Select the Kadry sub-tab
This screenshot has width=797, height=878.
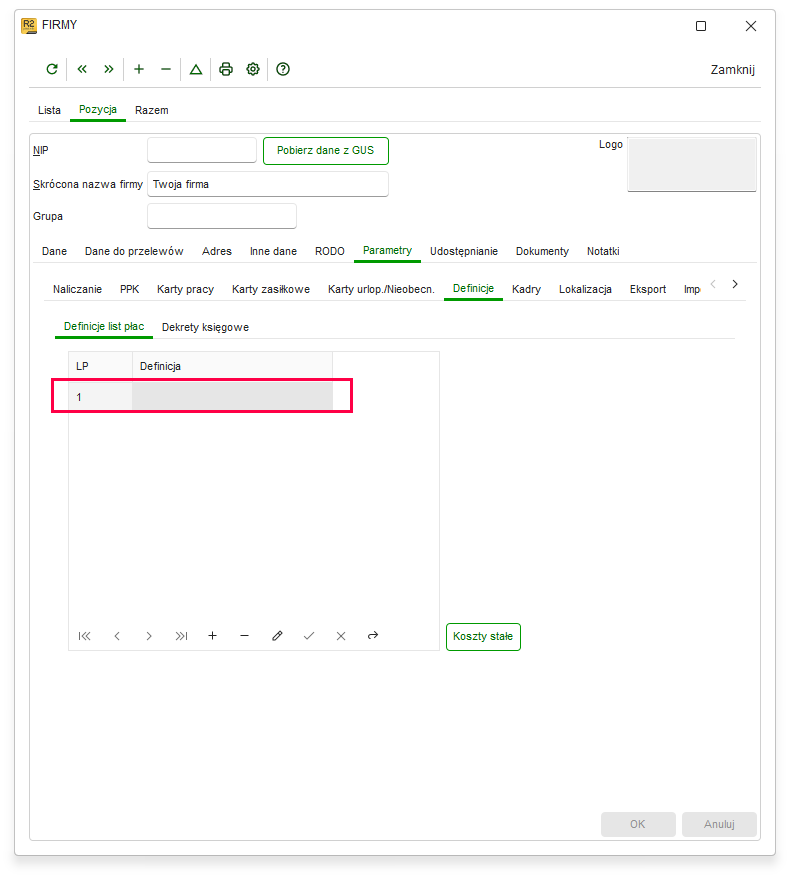pyautogui.click(x=526, y=289)
